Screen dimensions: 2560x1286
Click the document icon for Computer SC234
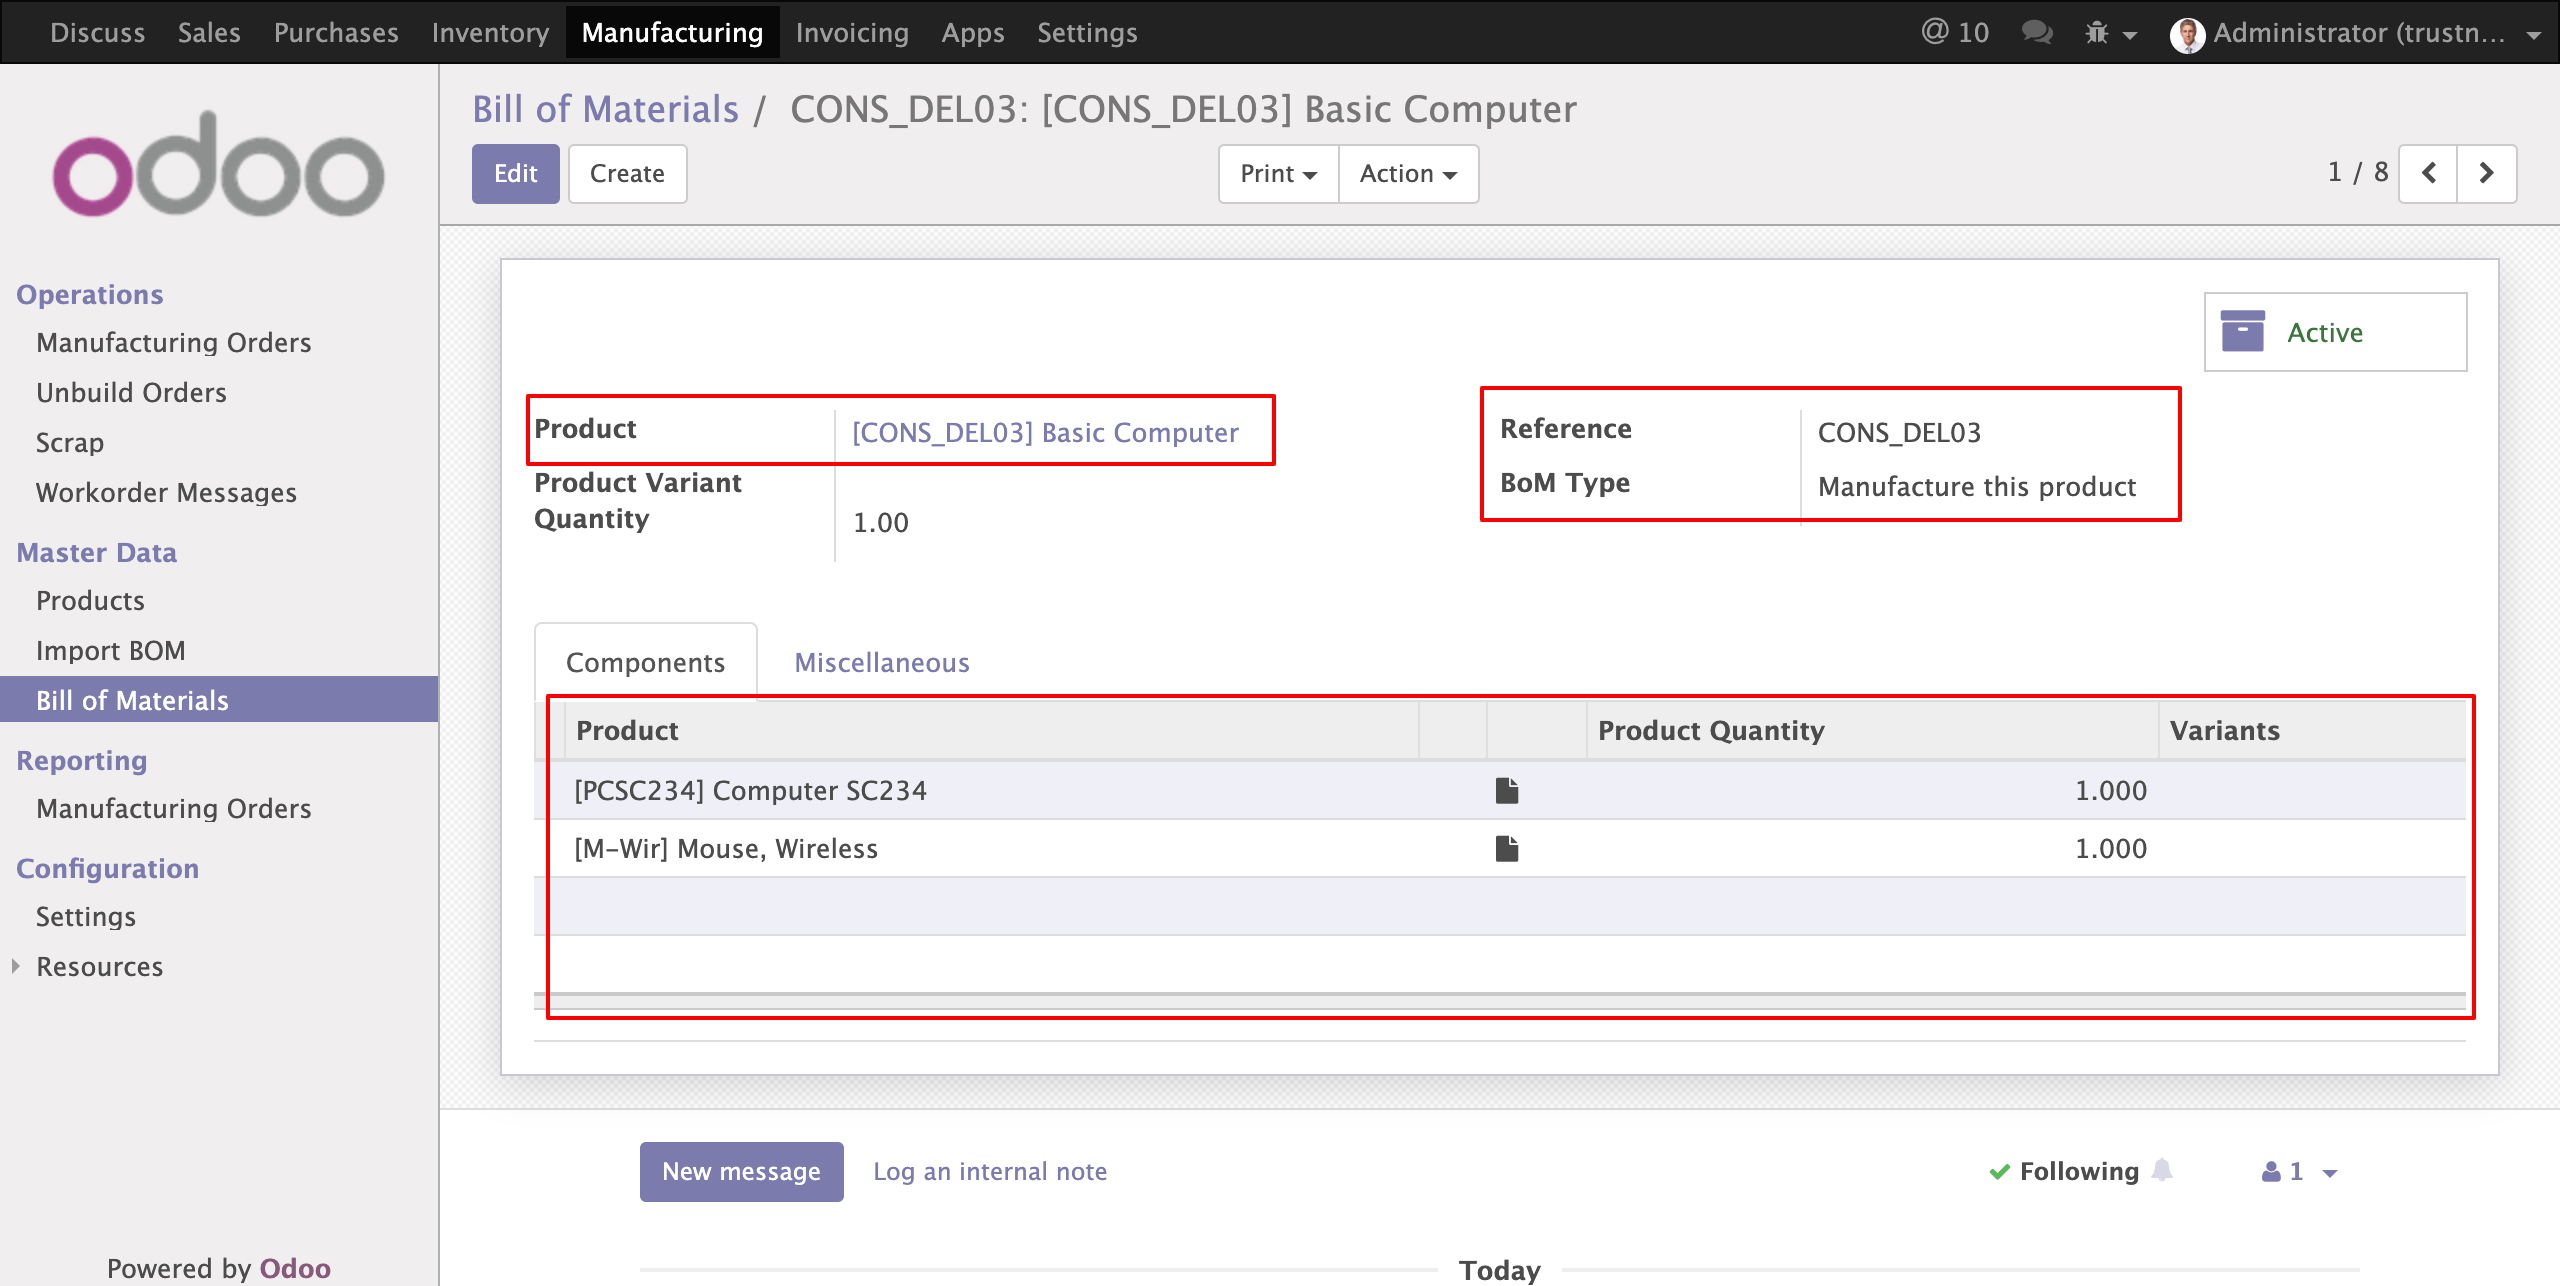pyautogui.click(x=1506, y=790)
